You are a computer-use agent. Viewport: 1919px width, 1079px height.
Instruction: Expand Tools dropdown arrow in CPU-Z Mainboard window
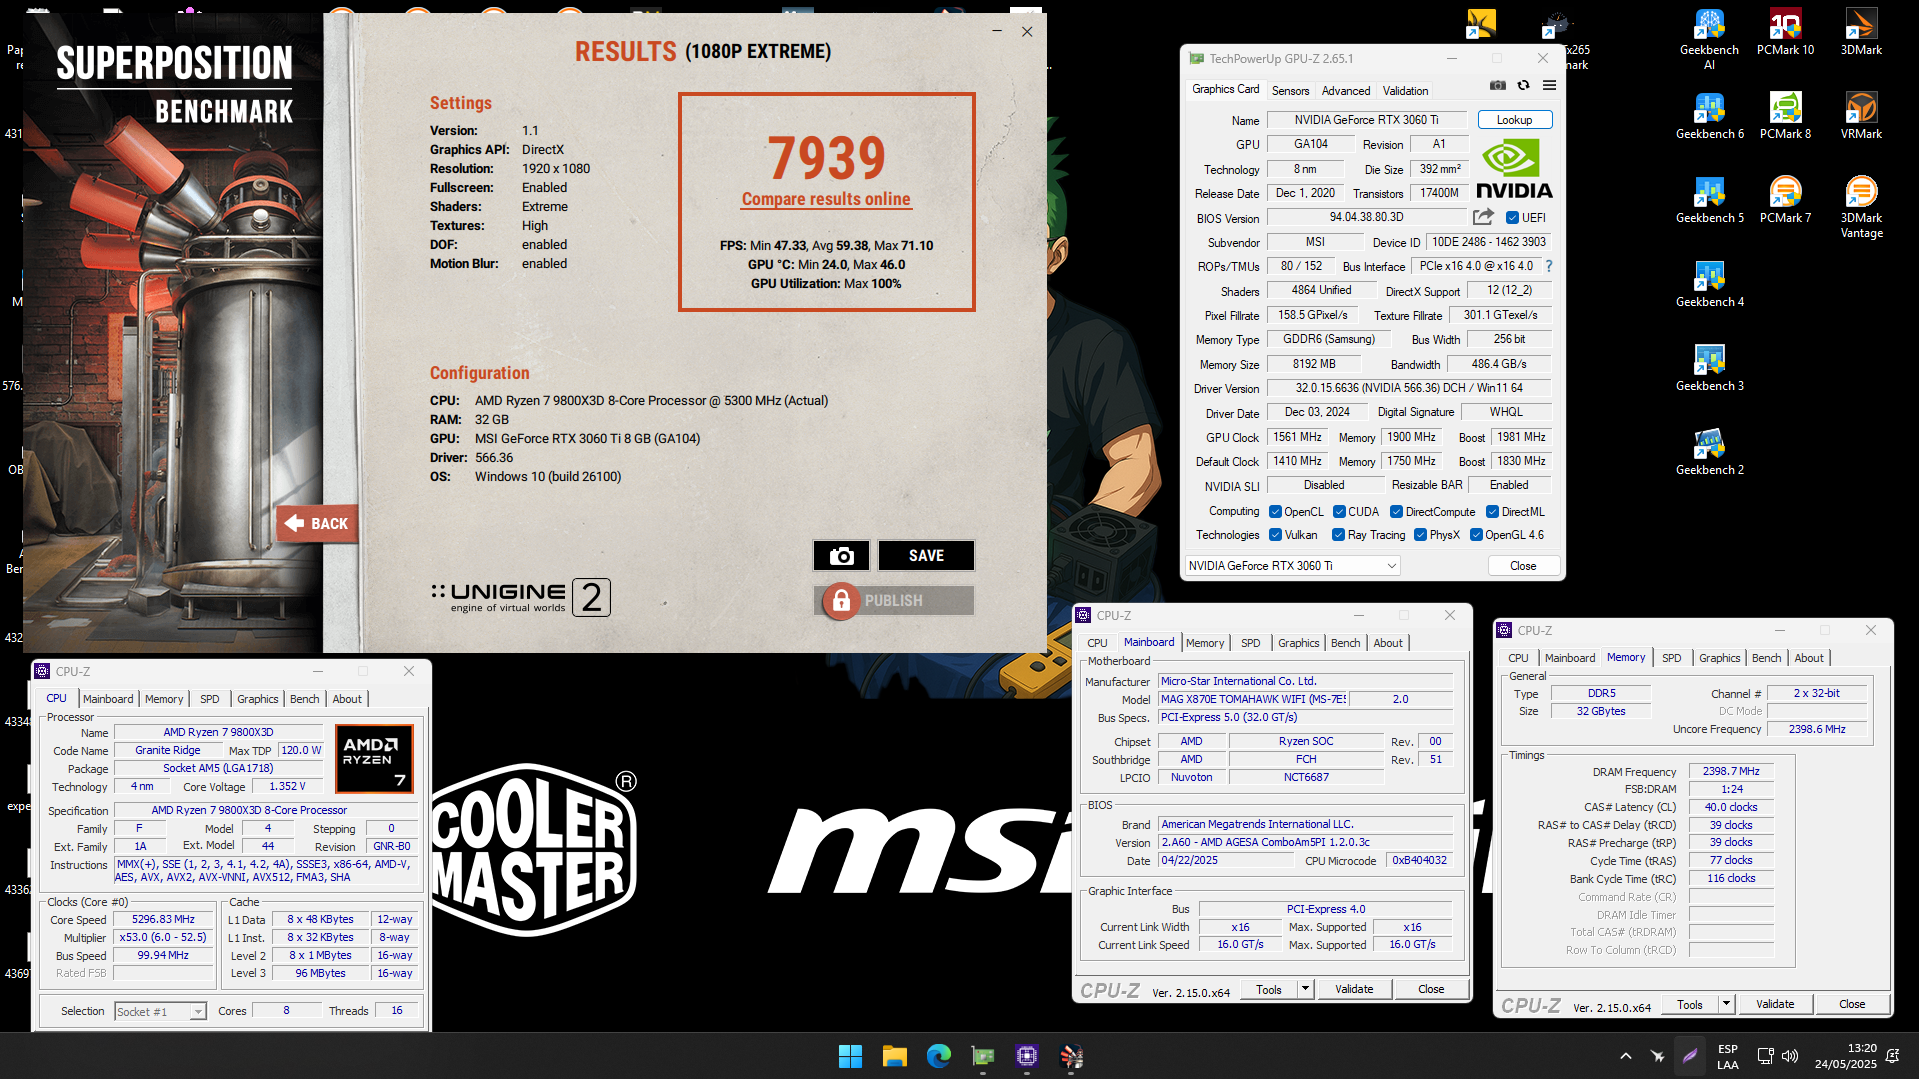(1305, 989)
